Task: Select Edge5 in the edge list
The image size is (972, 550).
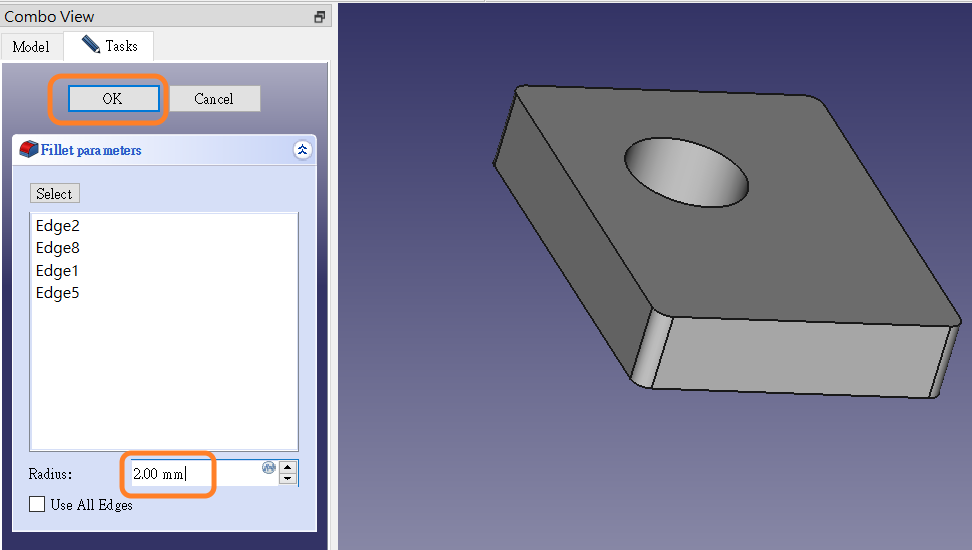Action: [58, 293]
